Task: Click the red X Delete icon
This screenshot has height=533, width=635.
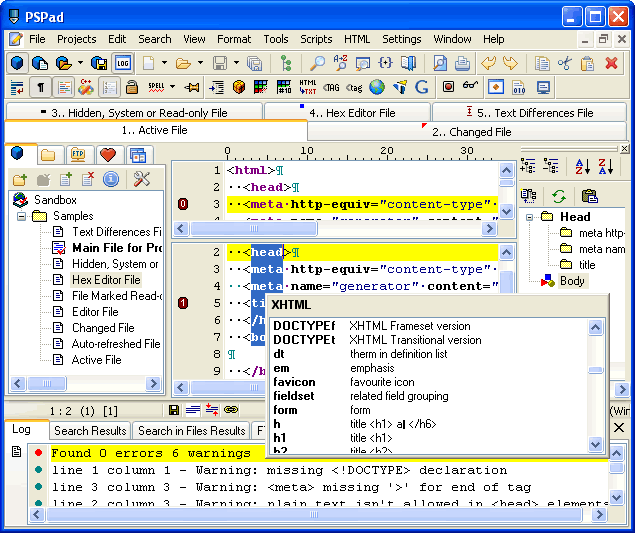Action: (611, 63)
